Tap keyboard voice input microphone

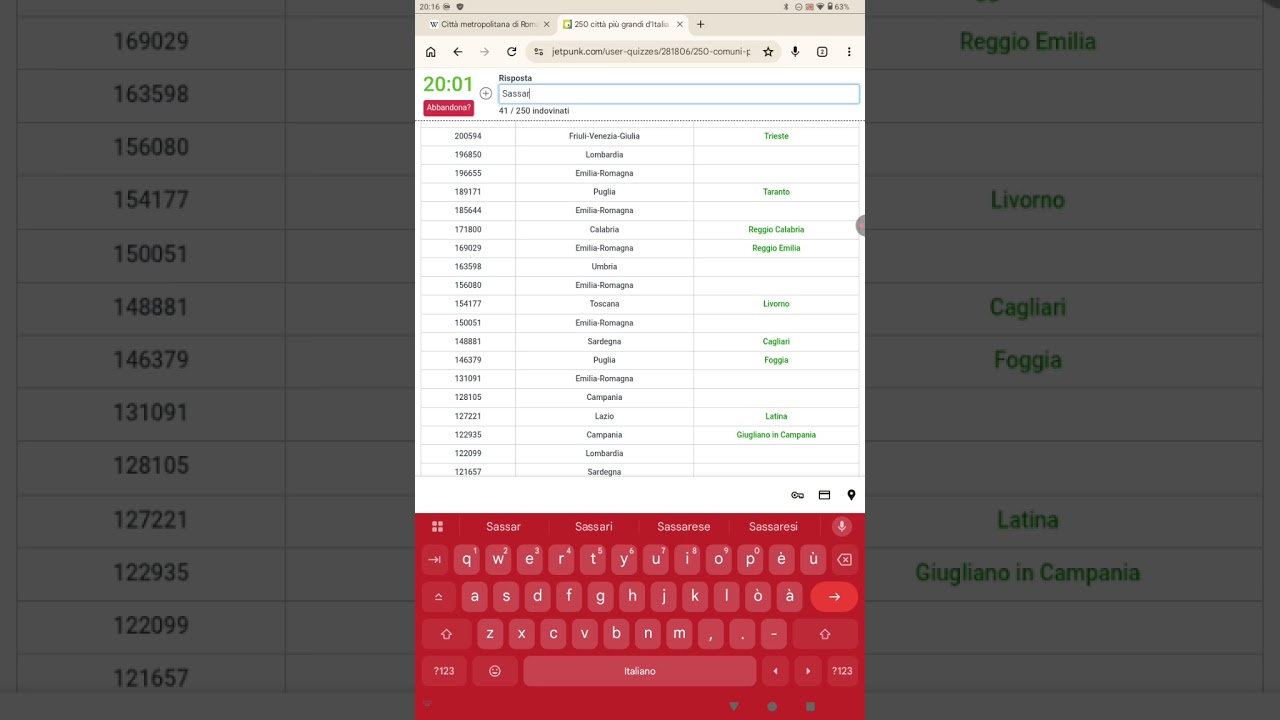point(842,527)
